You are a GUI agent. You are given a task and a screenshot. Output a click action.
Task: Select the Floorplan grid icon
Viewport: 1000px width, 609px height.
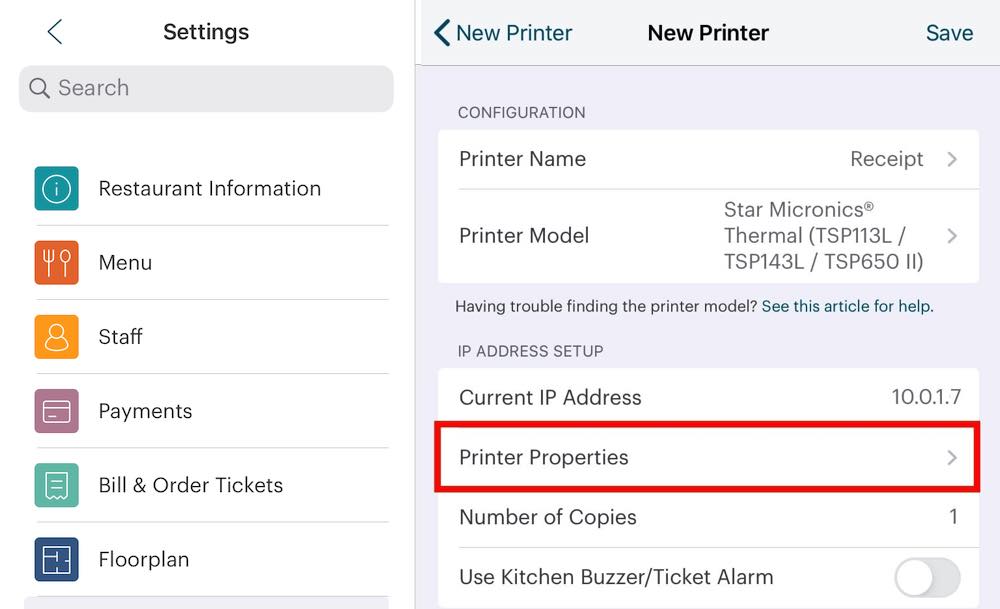(56, 560)
